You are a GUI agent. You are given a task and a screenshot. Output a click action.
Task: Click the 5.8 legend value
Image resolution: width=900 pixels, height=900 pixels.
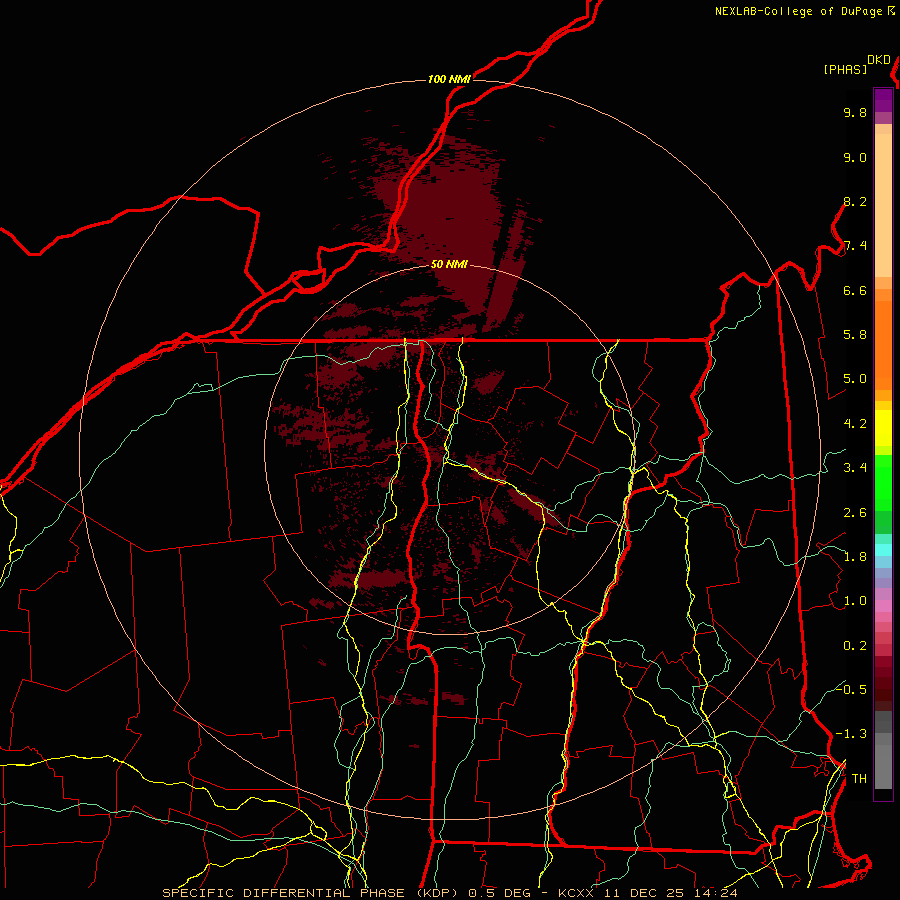tap(855, 335)
